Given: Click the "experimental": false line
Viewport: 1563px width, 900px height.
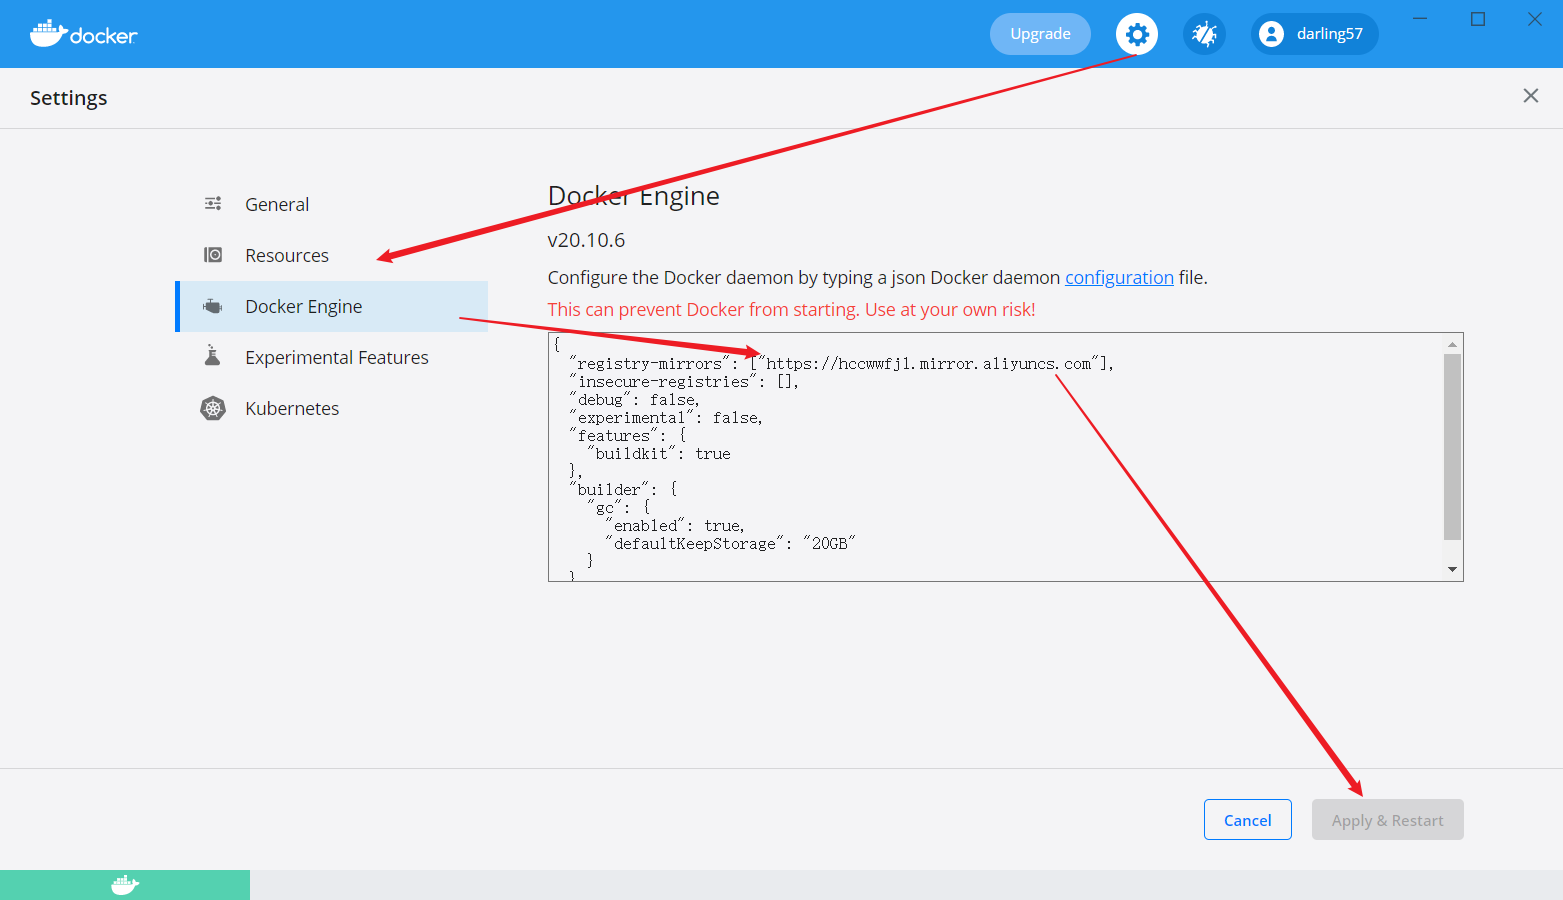Looking at the screenshot, I should click(x=666, y=417).
